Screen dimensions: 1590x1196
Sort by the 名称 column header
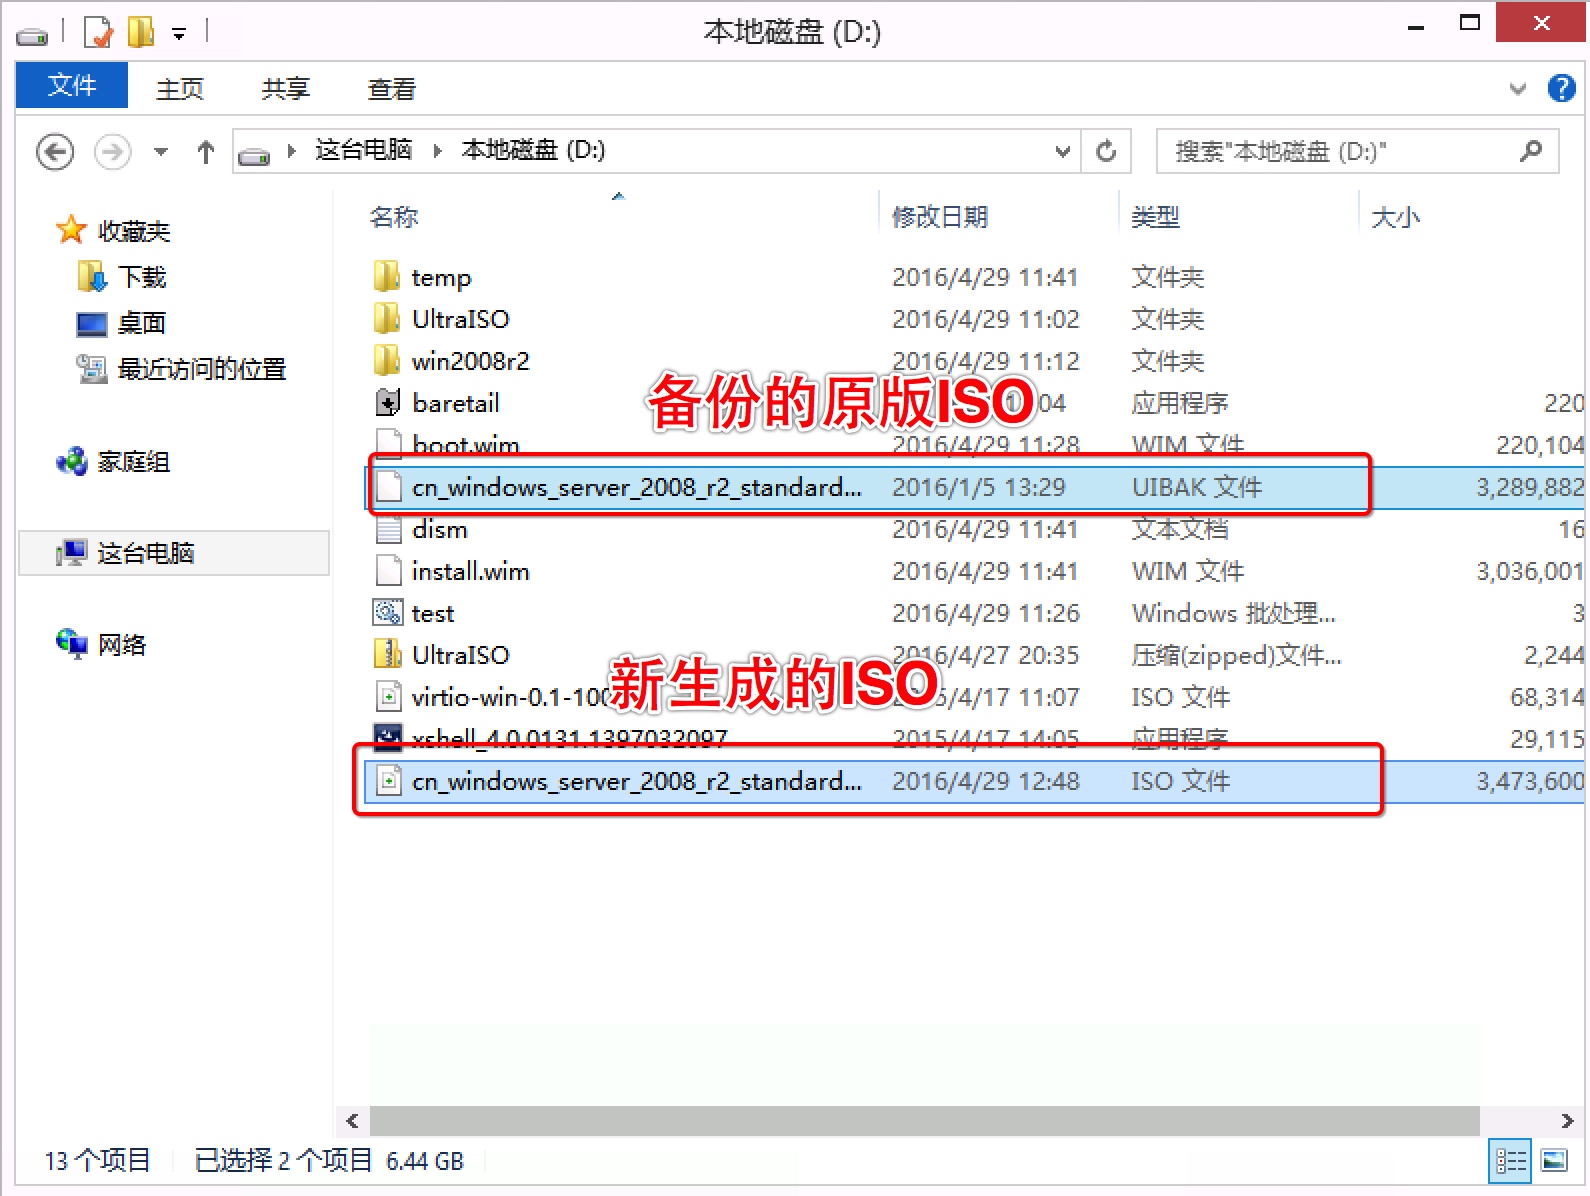394,217
